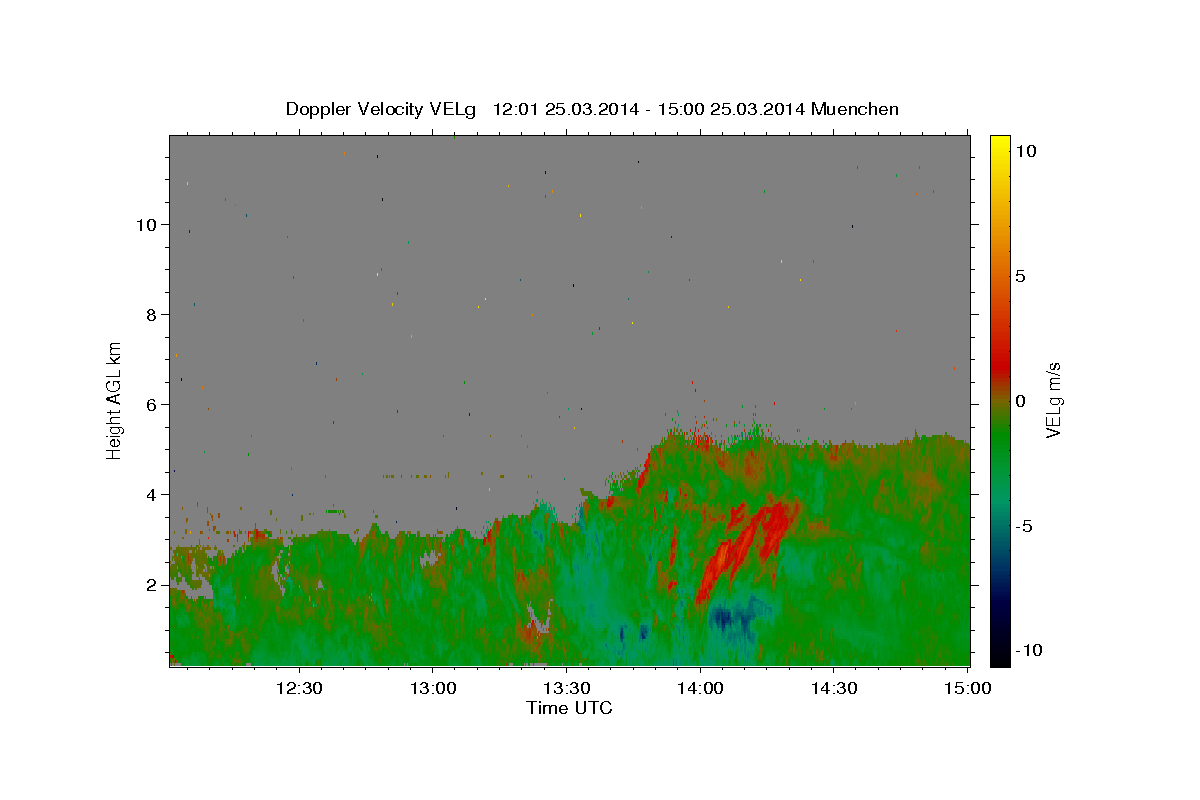Click the 14:00 time tick label

[x=700, y=689]
